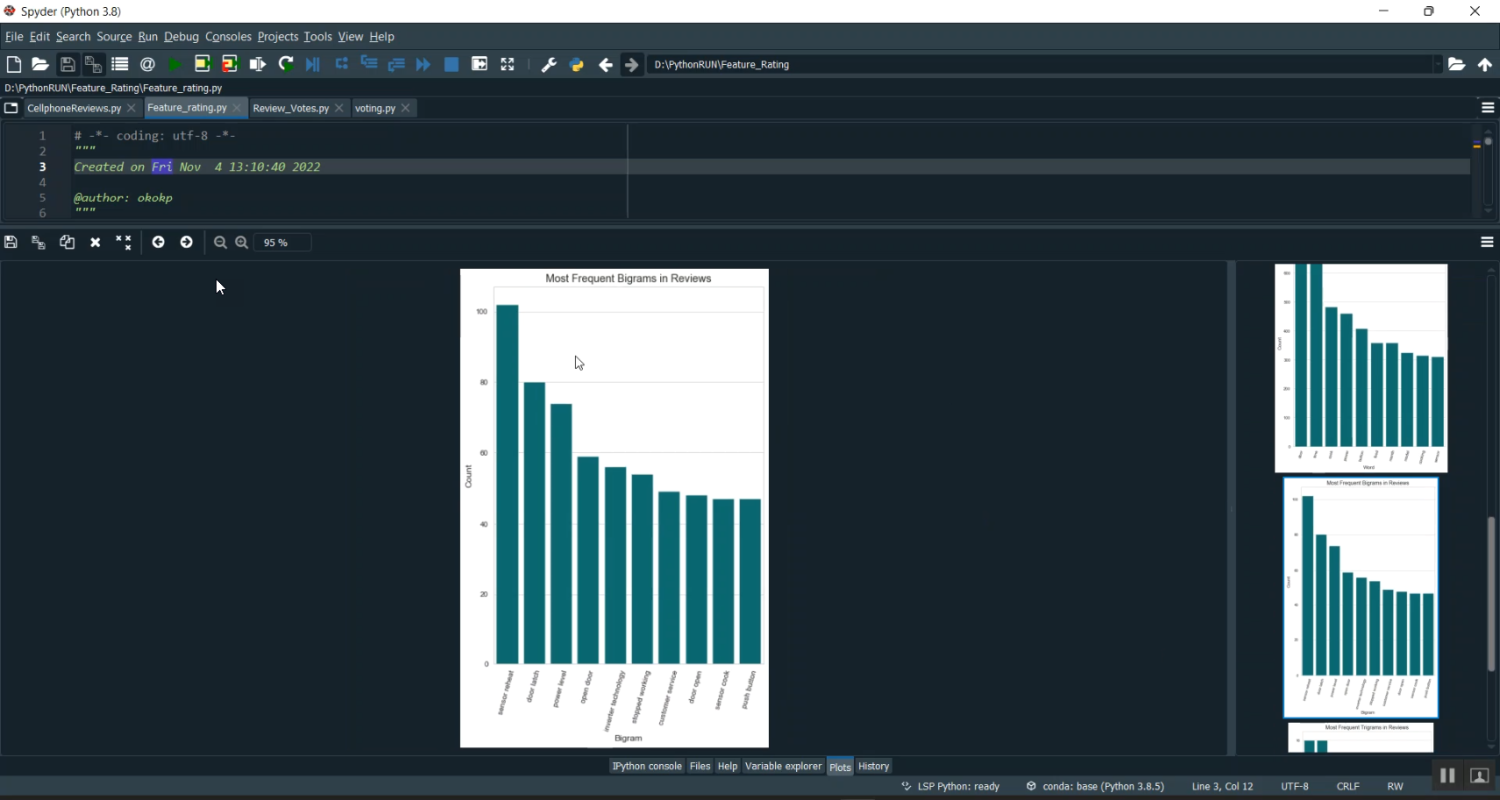Open the plots pane hamburger options menu
Image resolution: width=1500 pixels, height=800 pixels.
pyautogui.click(x=1487, y=243)
